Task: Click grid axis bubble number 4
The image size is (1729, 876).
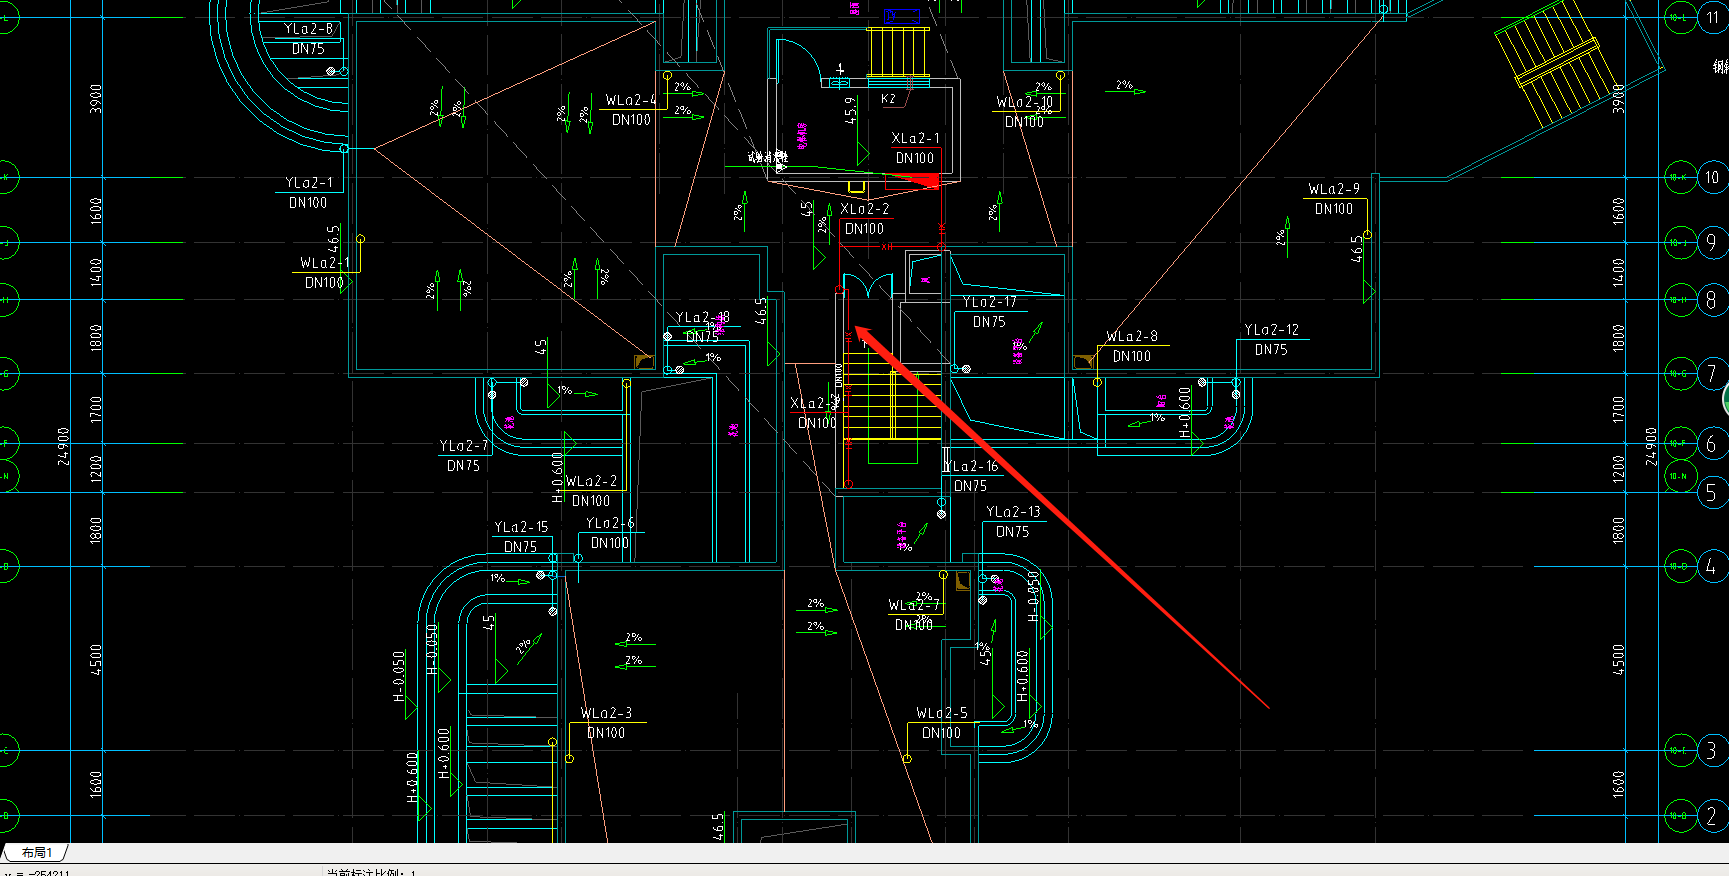Action: click(1712, 566)
